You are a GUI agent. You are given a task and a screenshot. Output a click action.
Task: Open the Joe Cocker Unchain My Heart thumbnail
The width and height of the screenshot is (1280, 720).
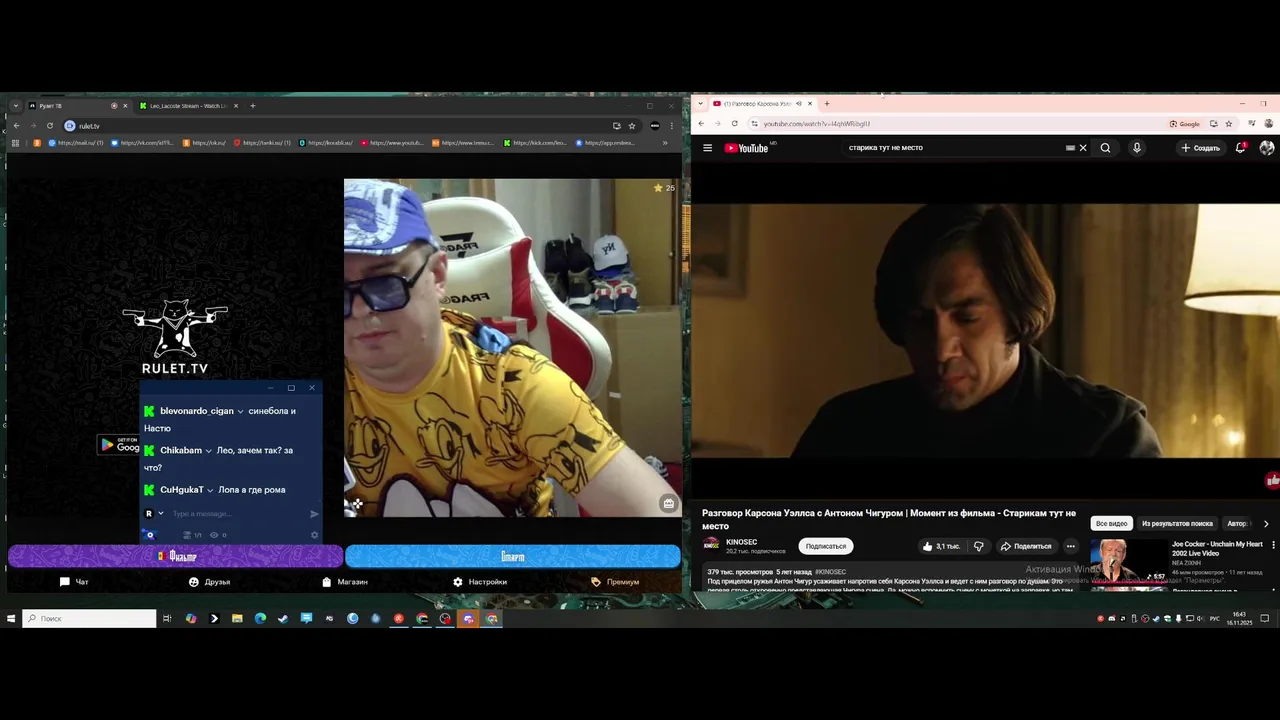tap(1128, 561)
